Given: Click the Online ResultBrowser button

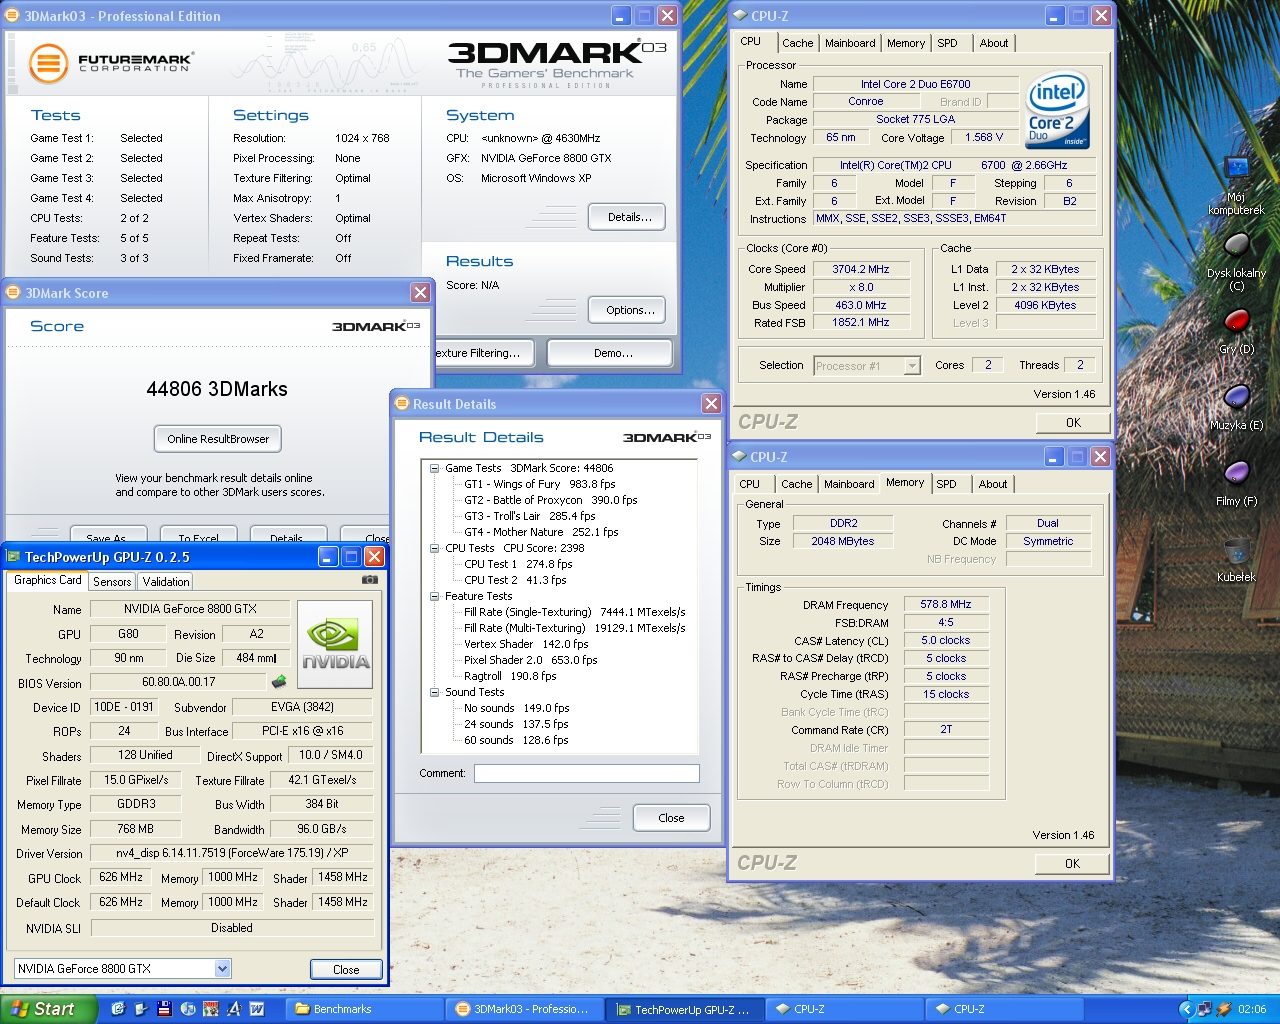Looking at the screenshot, I should coord(218,439).
